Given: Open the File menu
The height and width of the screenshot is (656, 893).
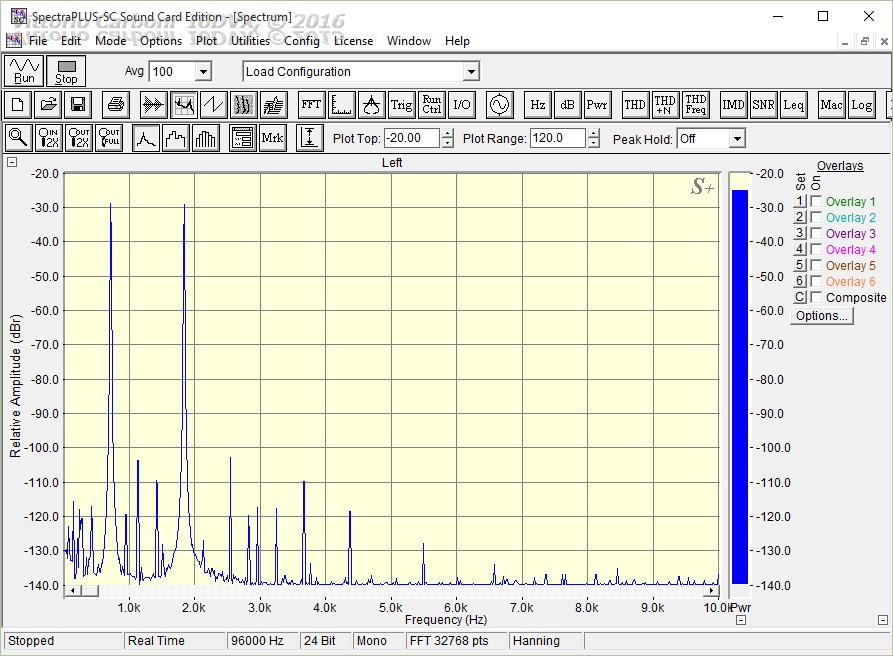Looking at the screenshot, I should (38, 41).
